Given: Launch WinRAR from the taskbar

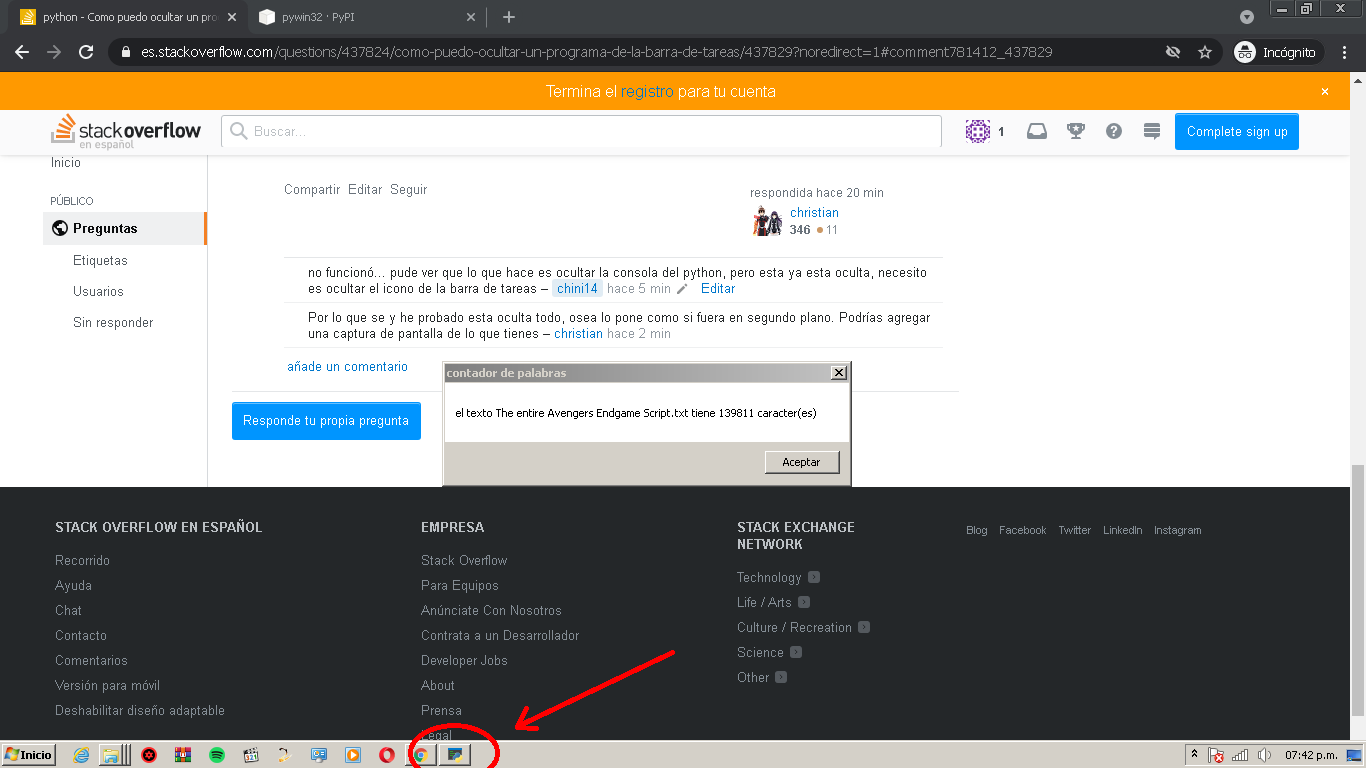Looking at the screenshot, I should [182, 755].
